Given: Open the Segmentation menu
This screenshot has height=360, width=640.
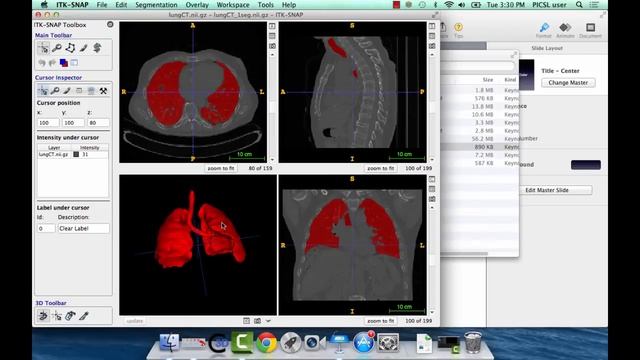Looking at the screenshot, I should pos(156,5).
